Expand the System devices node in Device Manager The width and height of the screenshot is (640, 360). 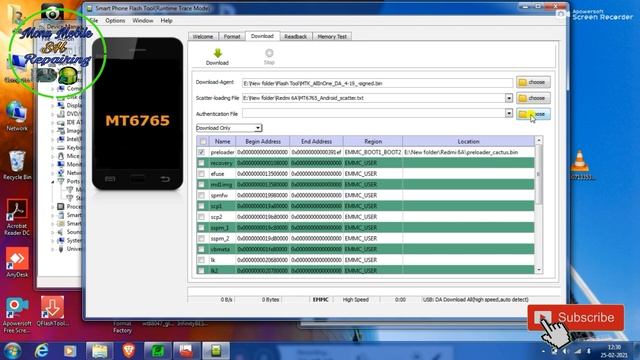point(53,240)
